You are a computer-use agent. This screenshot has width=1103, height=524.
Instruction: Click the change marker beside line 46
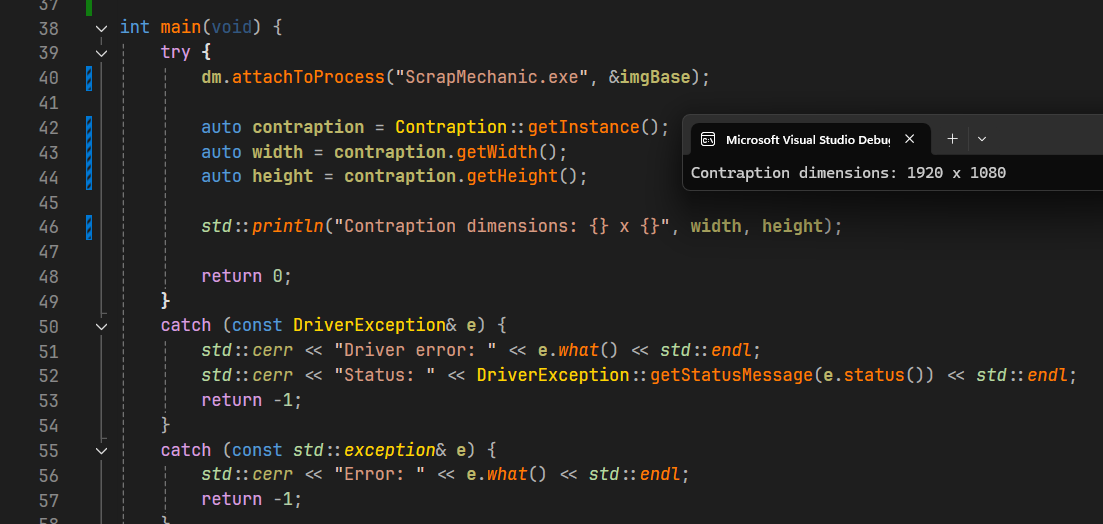(x=90, y=226)
